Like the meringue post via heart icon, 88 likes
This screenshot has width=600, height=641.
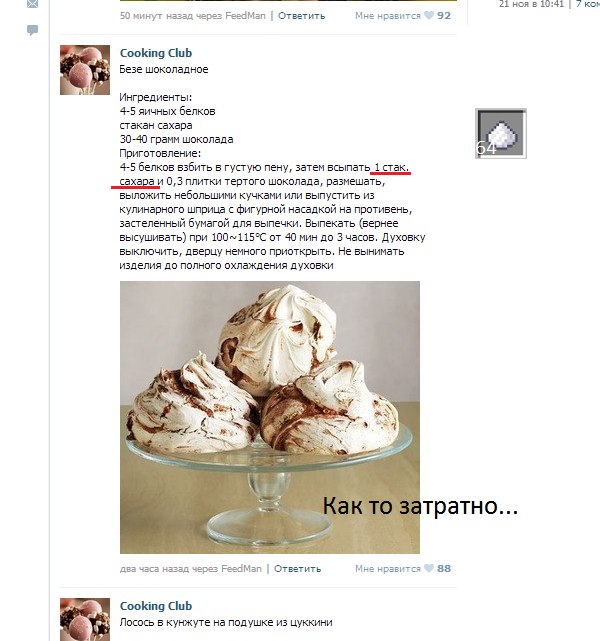coord(428,568)
